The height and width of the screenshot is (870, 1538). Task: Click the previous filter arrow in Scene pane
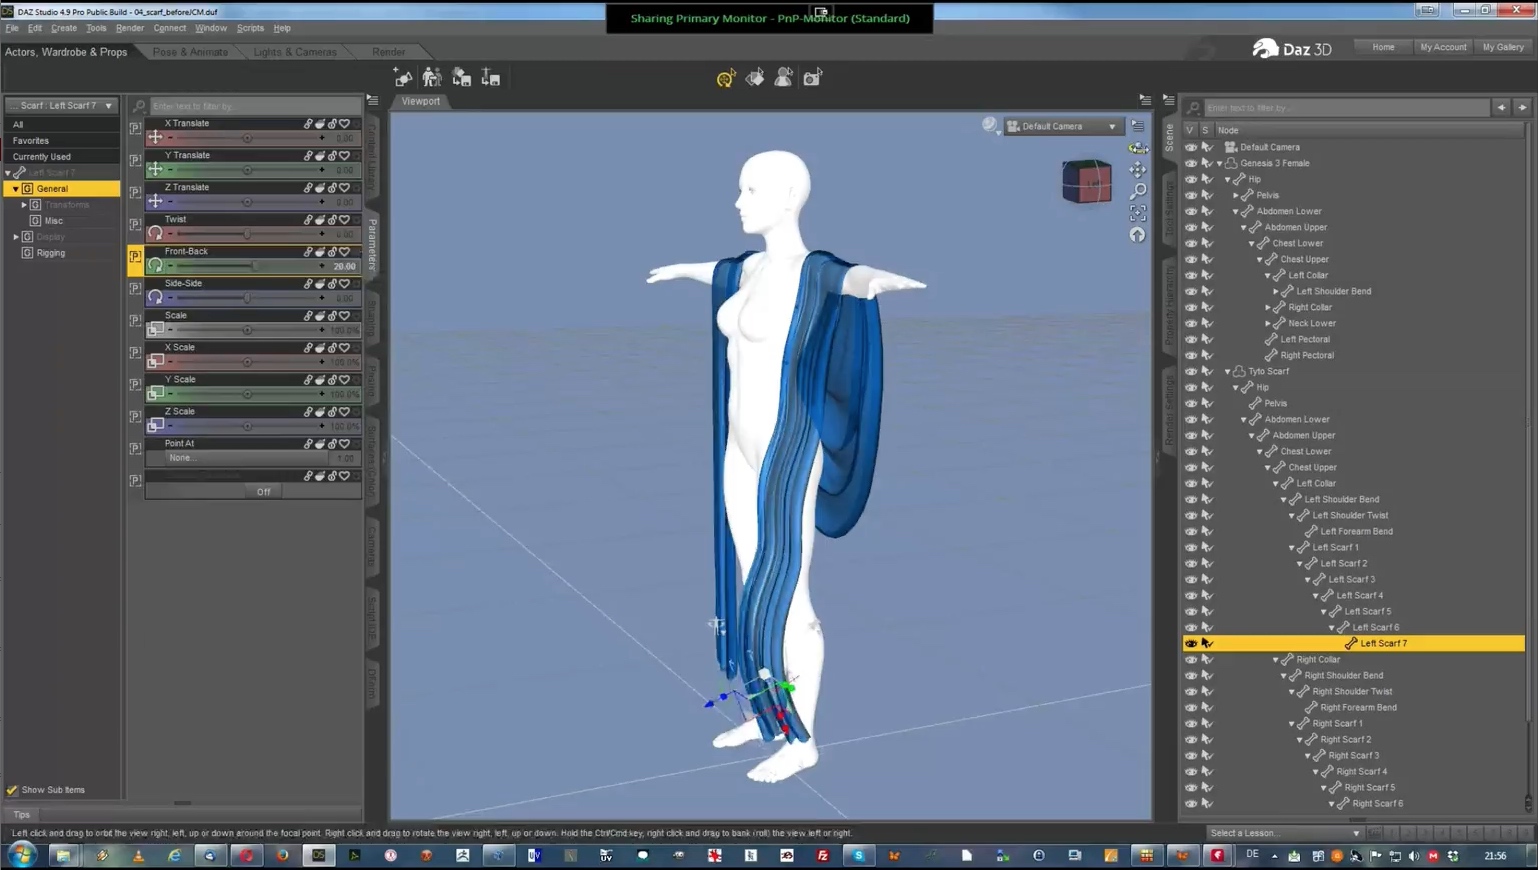[1501, 107]
